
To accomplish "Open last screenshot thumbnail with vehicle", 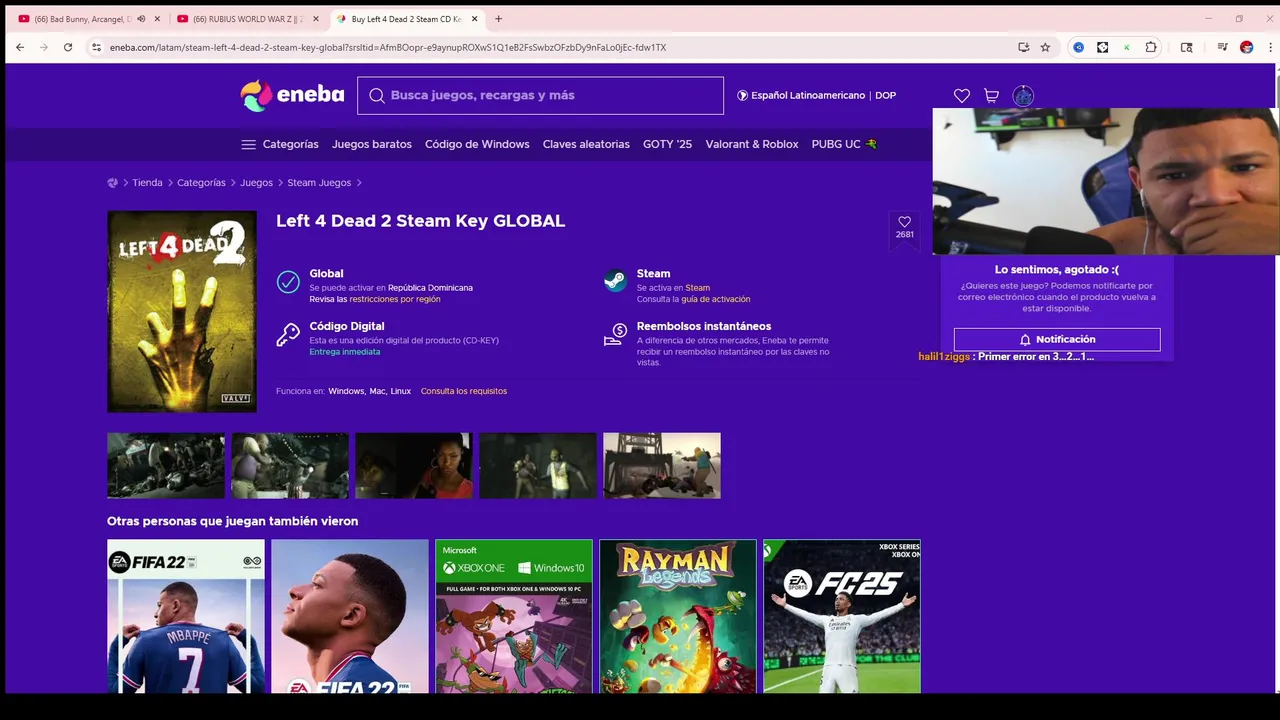I will (x=662, y=466).
